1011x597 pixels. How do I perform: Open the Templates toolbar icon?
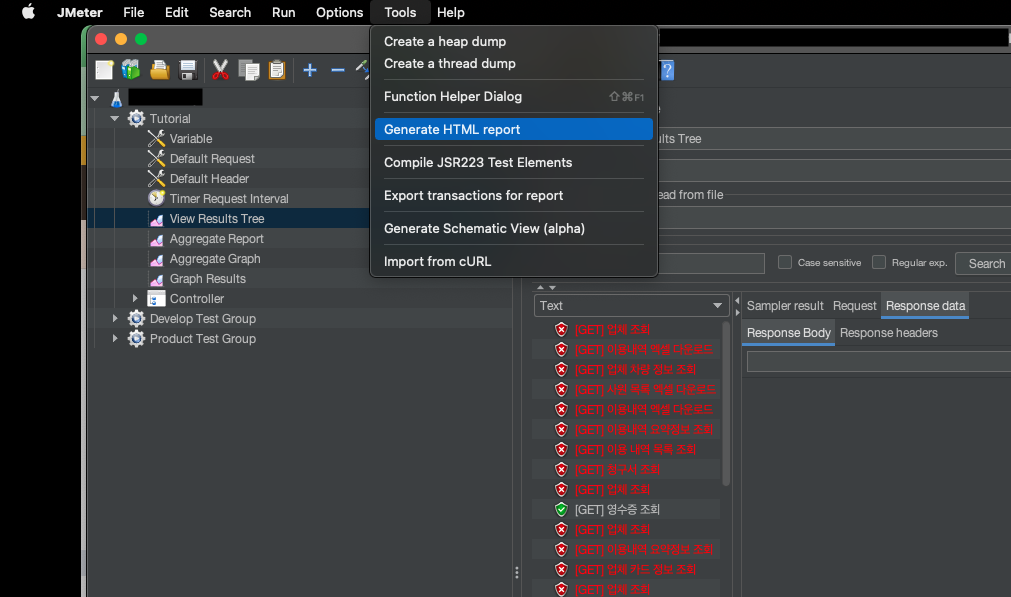pos(131,70)
